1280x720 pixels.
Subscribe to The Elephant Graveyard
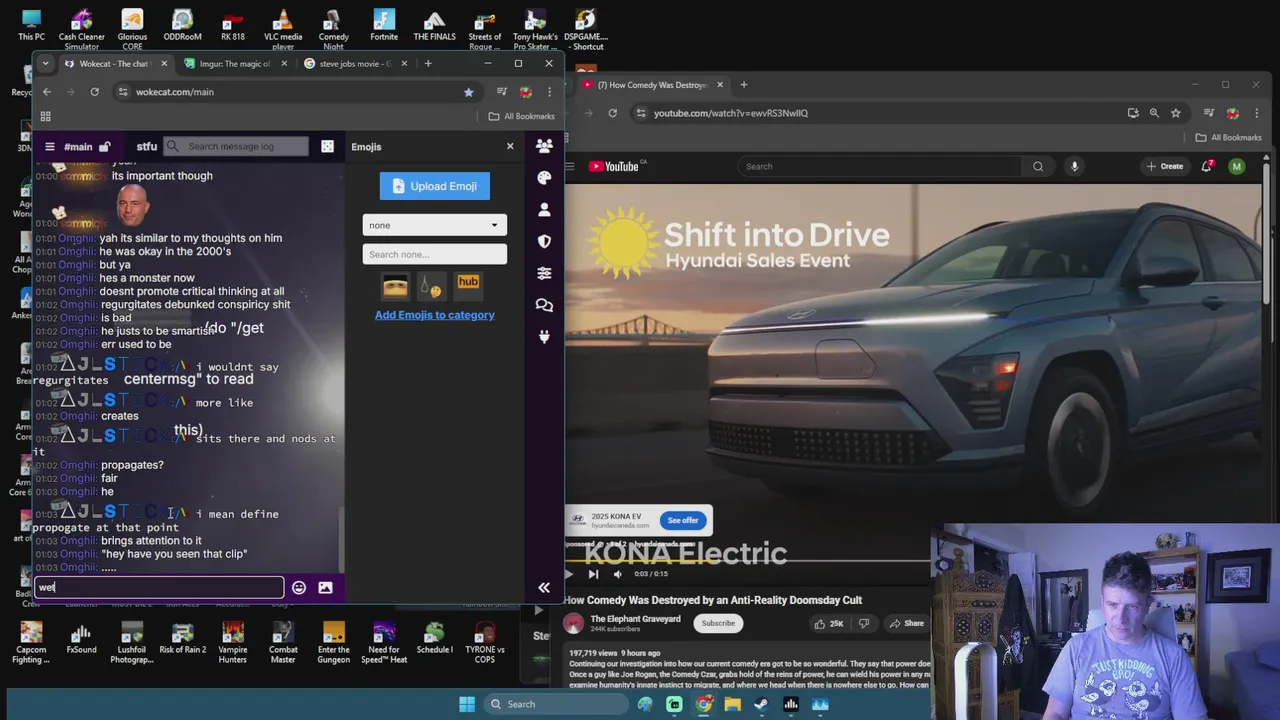718,623
